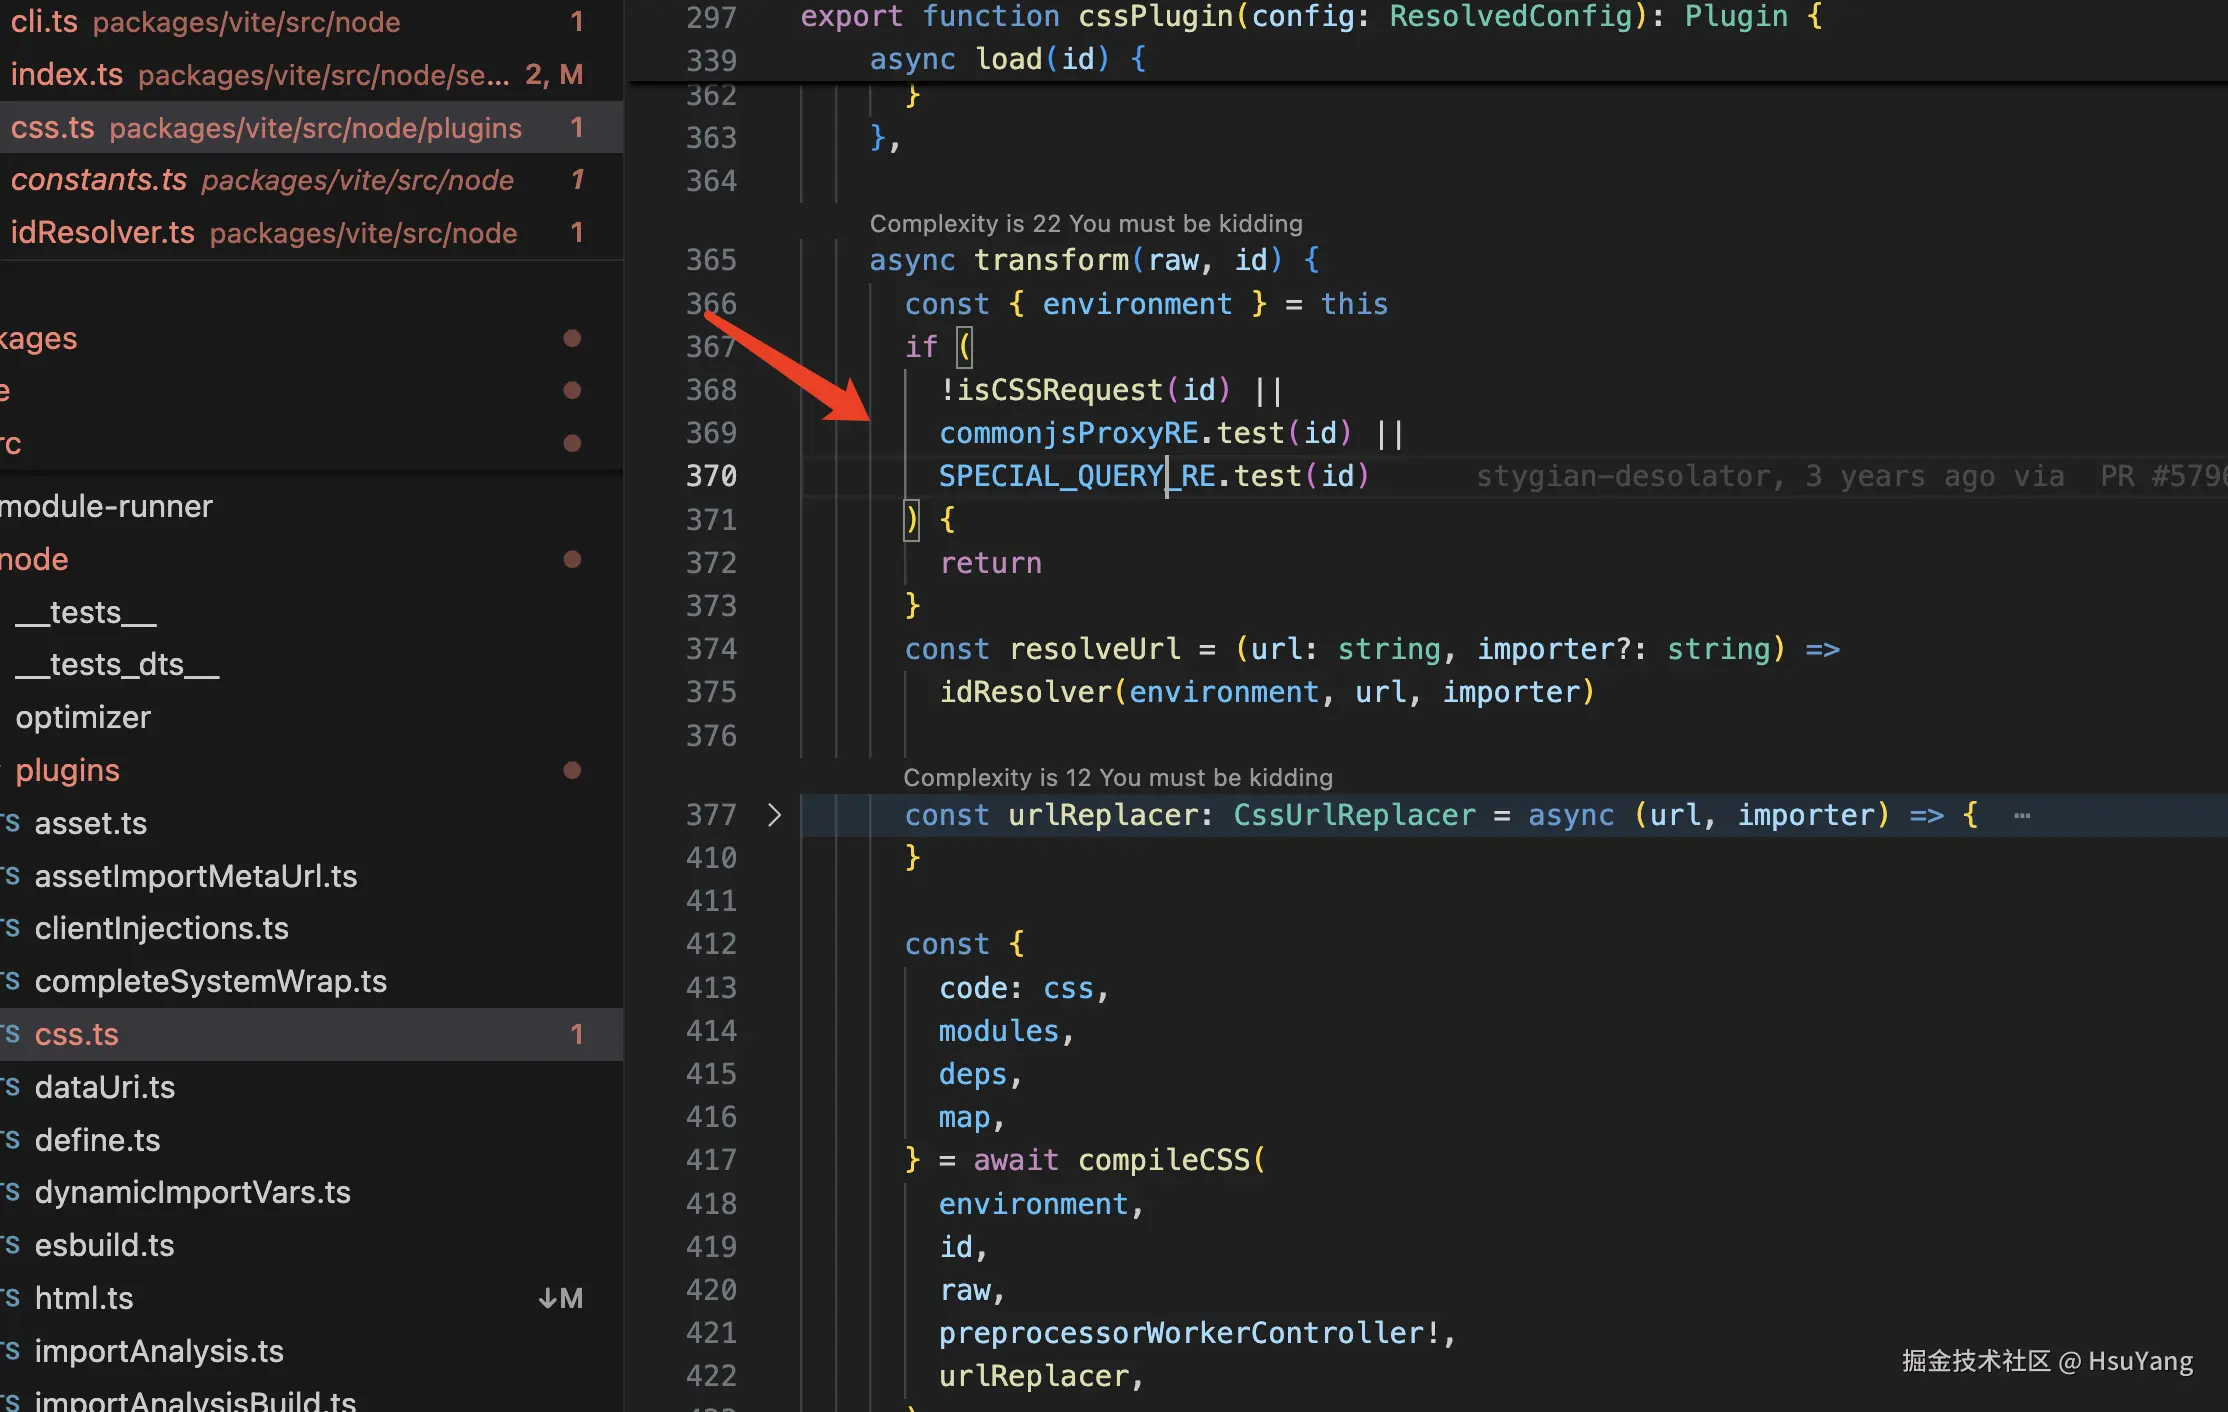Jump to sticky scroll line 'async load(id)'
This screenshot has height=1412, width=2228.
click(1008, 59)
